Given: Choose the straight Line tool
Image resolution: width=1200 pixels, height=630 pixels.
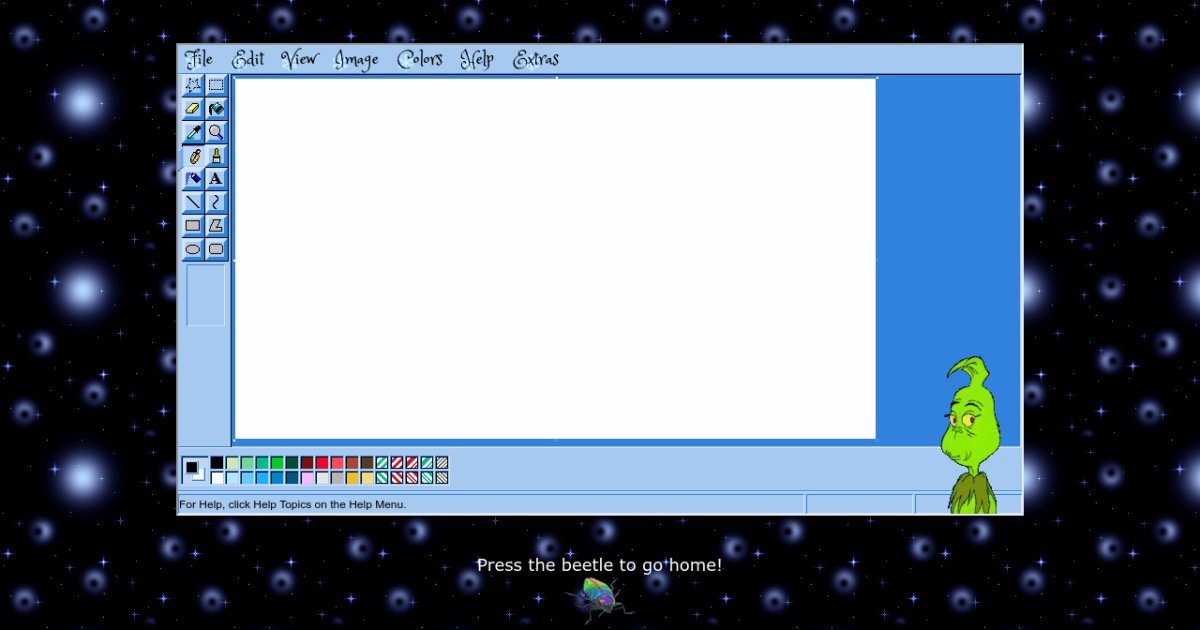Looking at the screenshot, I should [x=193, y=202].
